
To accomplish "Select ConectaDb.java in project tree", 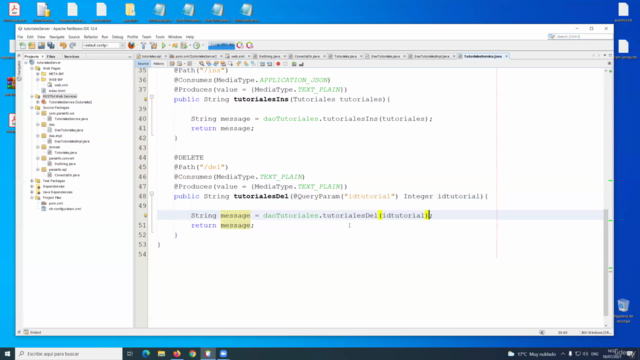I will pos(67,175).
